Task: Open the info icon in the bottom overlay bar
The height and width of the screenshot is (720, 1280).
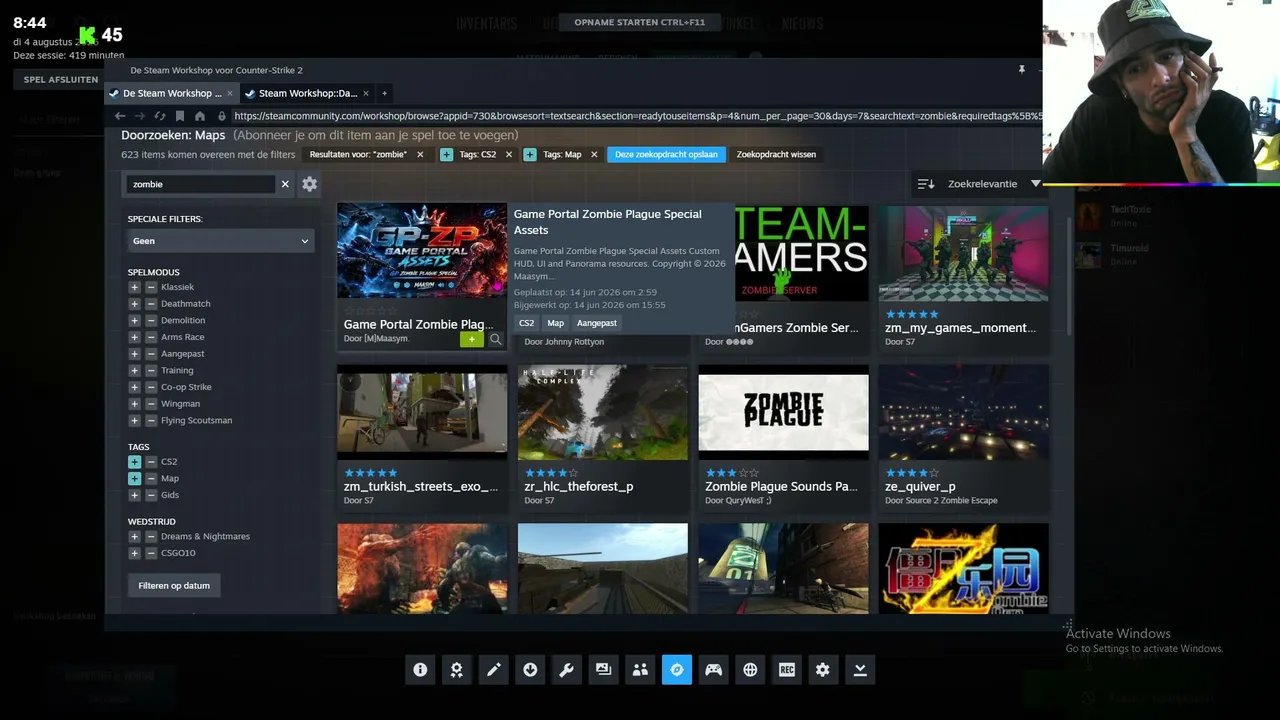Action: point(420,670)
